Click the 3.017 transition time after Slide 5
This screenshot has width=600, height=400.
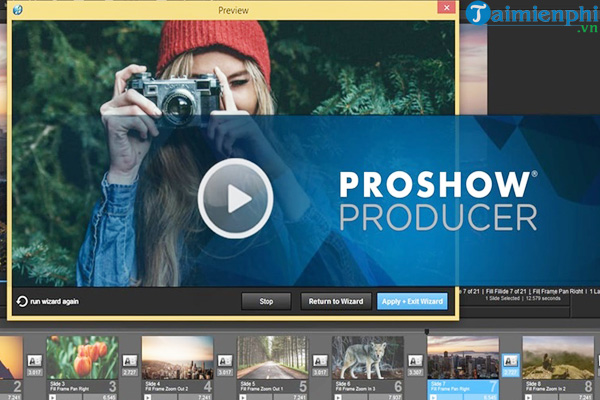320,372
